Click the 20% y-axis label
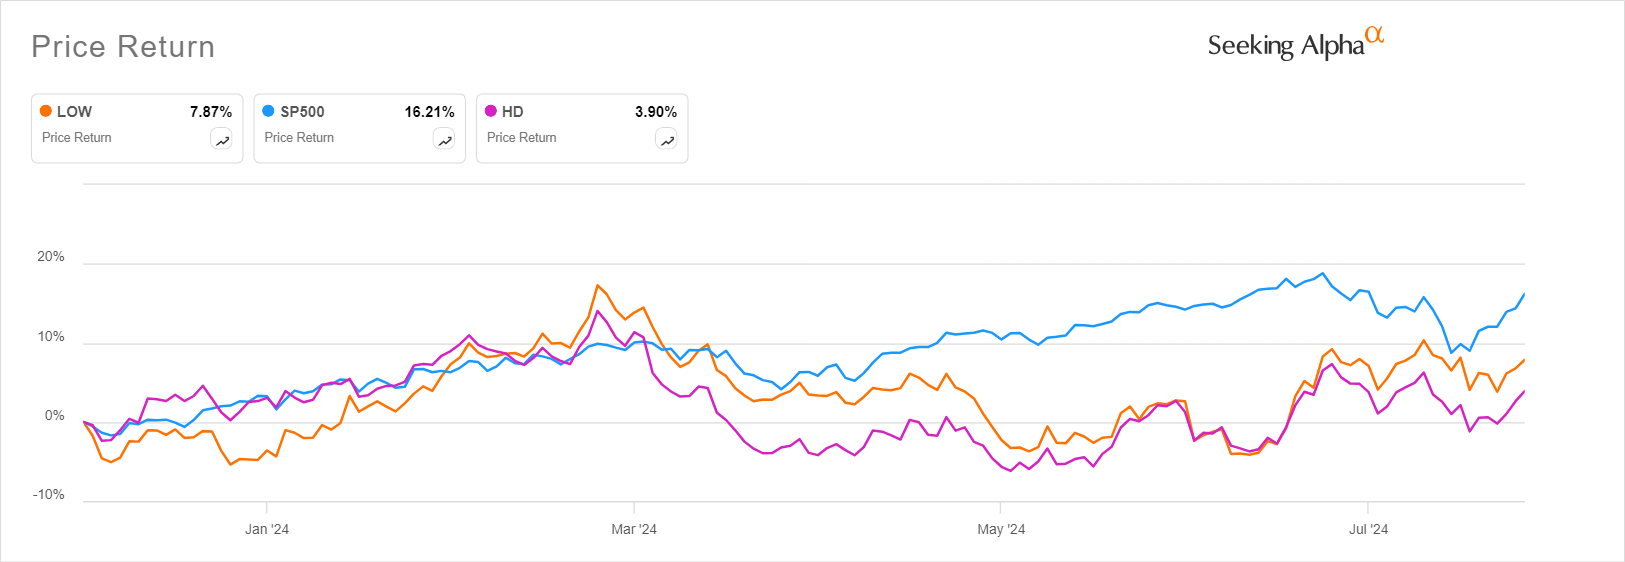 click(x=51, y=257)
